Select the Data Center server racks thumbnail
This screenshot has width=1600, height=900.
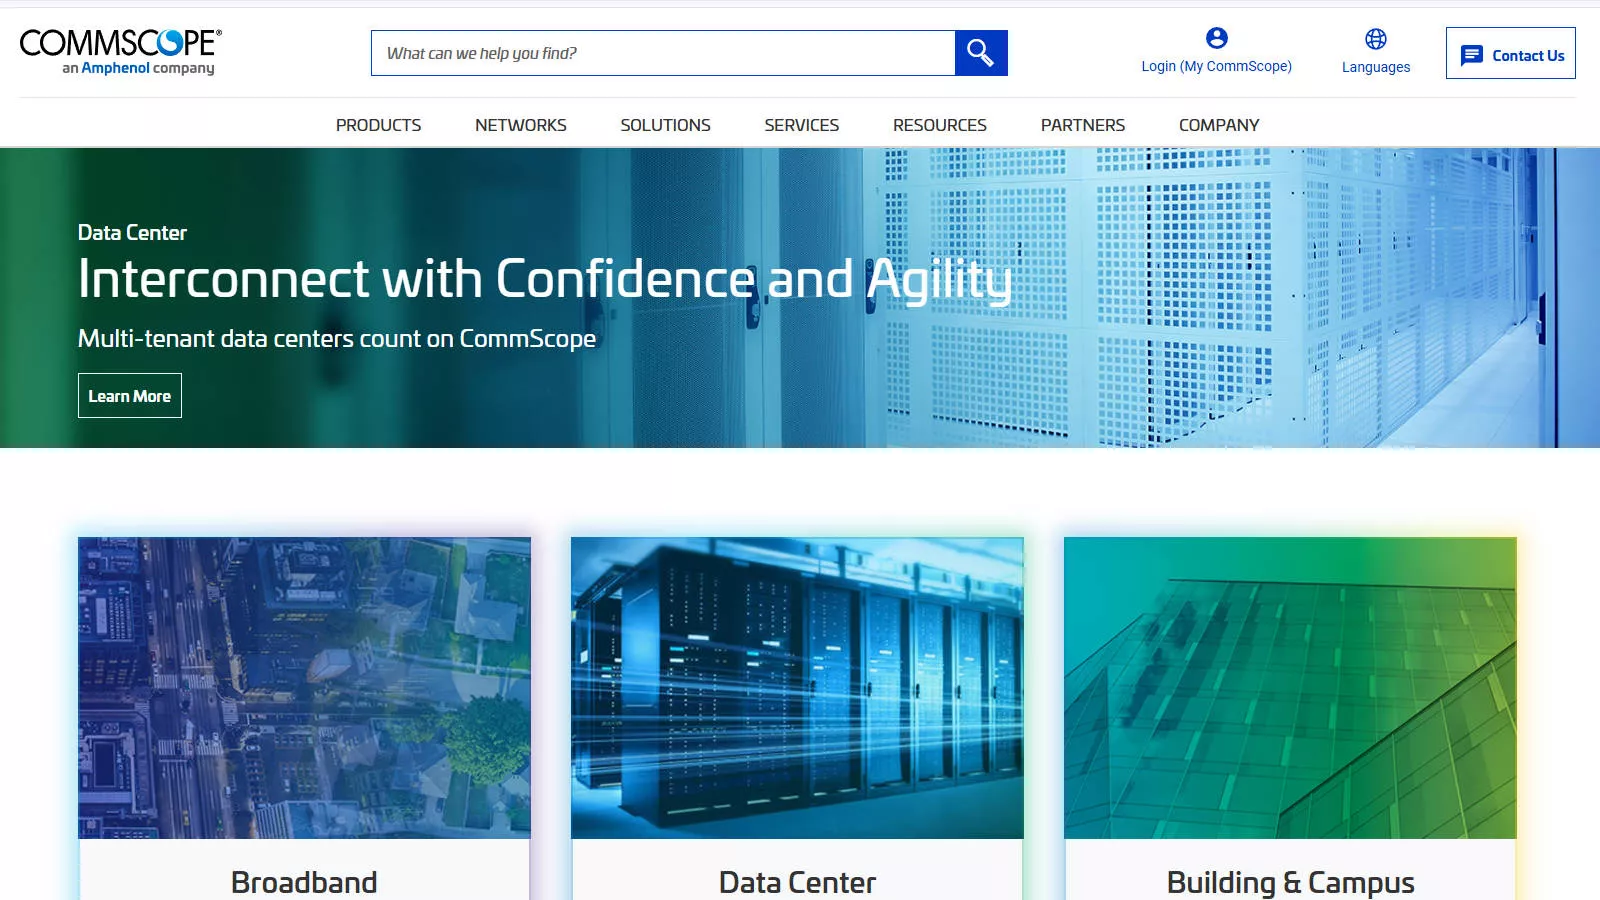click(x=797, y=688)
